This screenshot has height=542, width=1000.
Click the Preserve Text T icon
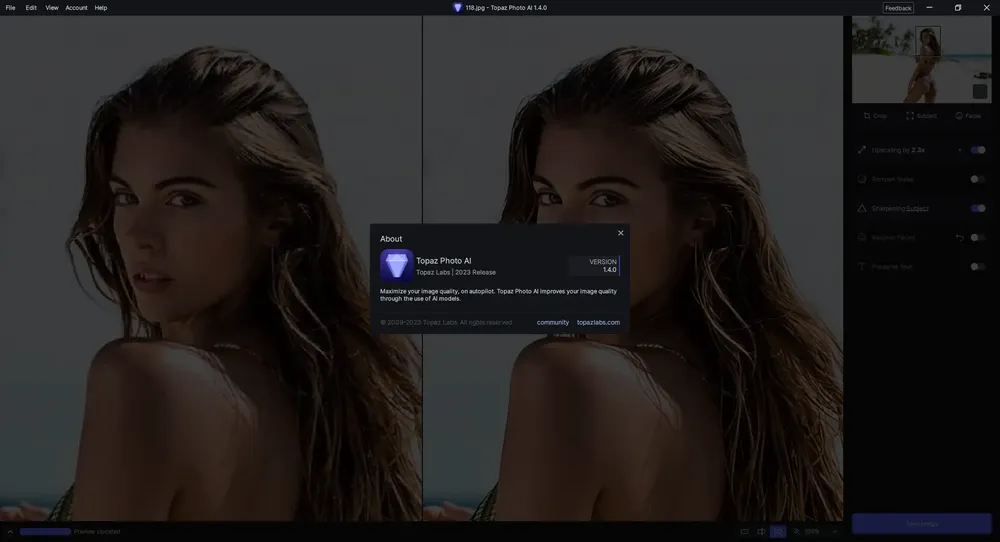coord(862,267)
